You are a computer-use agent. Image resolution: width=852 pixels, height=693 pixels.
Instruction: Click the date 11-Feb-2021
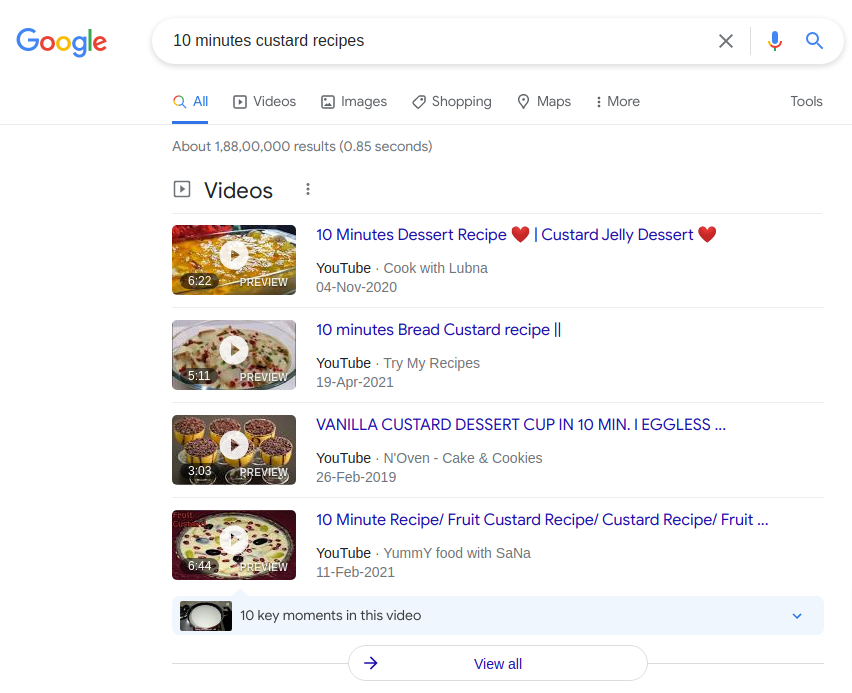click(355, 572)
